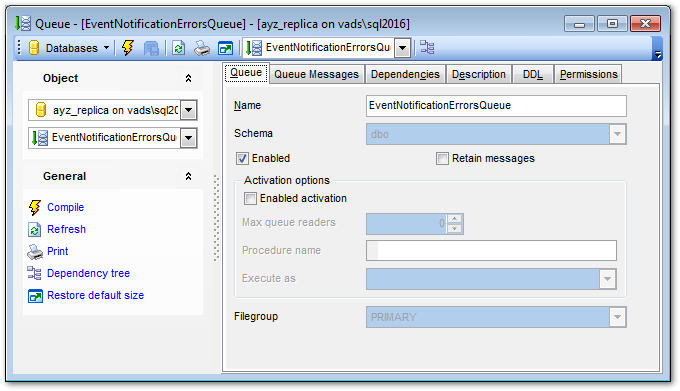Click the sidebar splitter handle dots
The height and width of the screenshot is (391, 680).
click(x=216, y=218)
